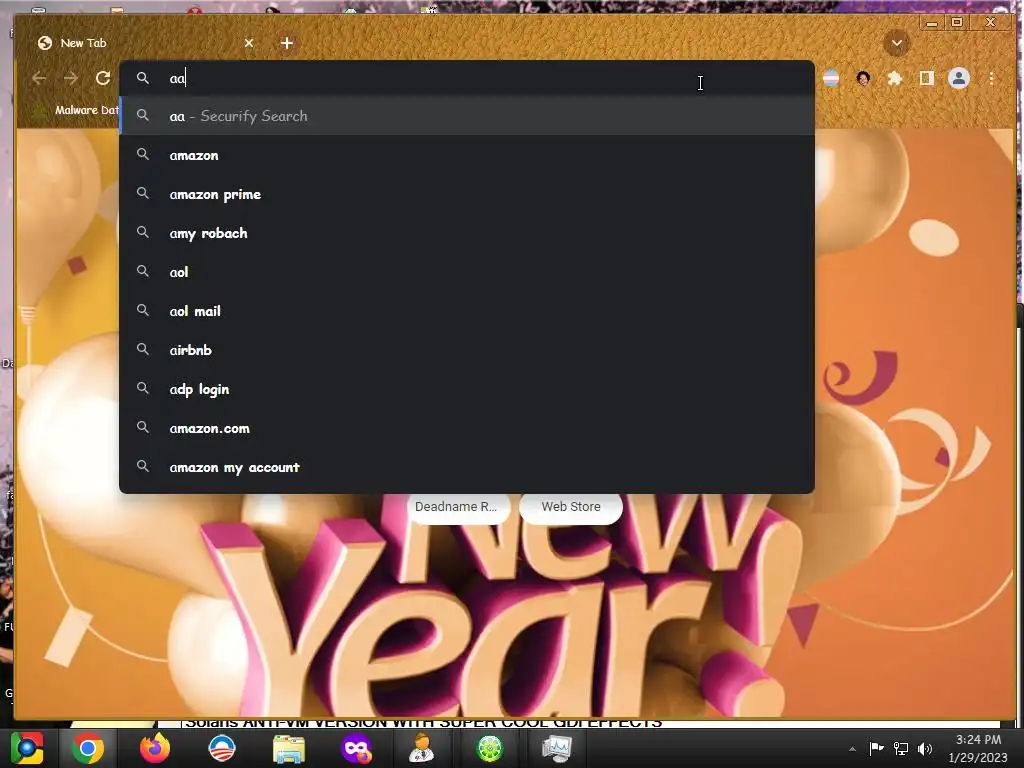Open a new tab with plus button
The width and height of the screenshot is (1024, 768).
(287, 43)
